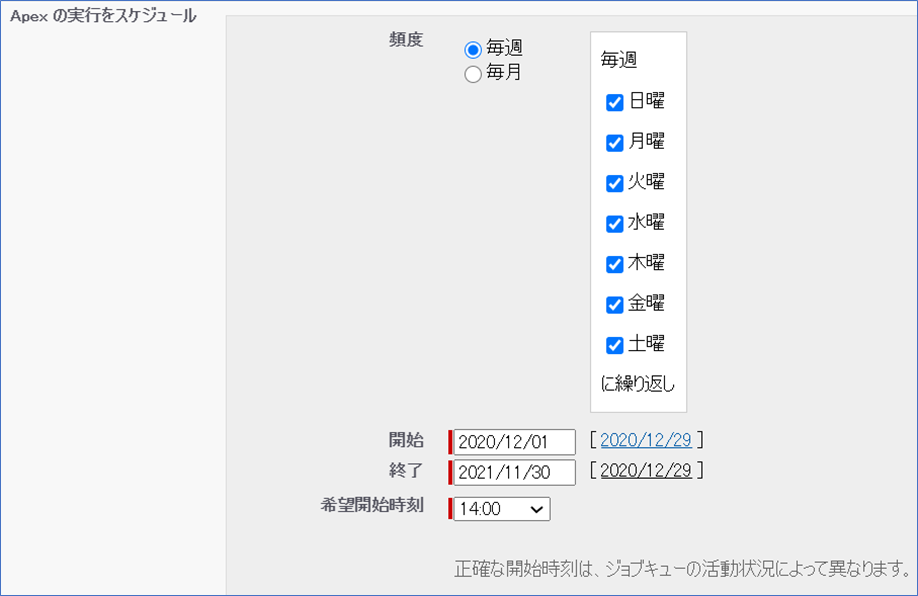This screenshot has height=596, width=918.
Task: Uncheck the 月曜 checkbox
Action: [615, 143]
